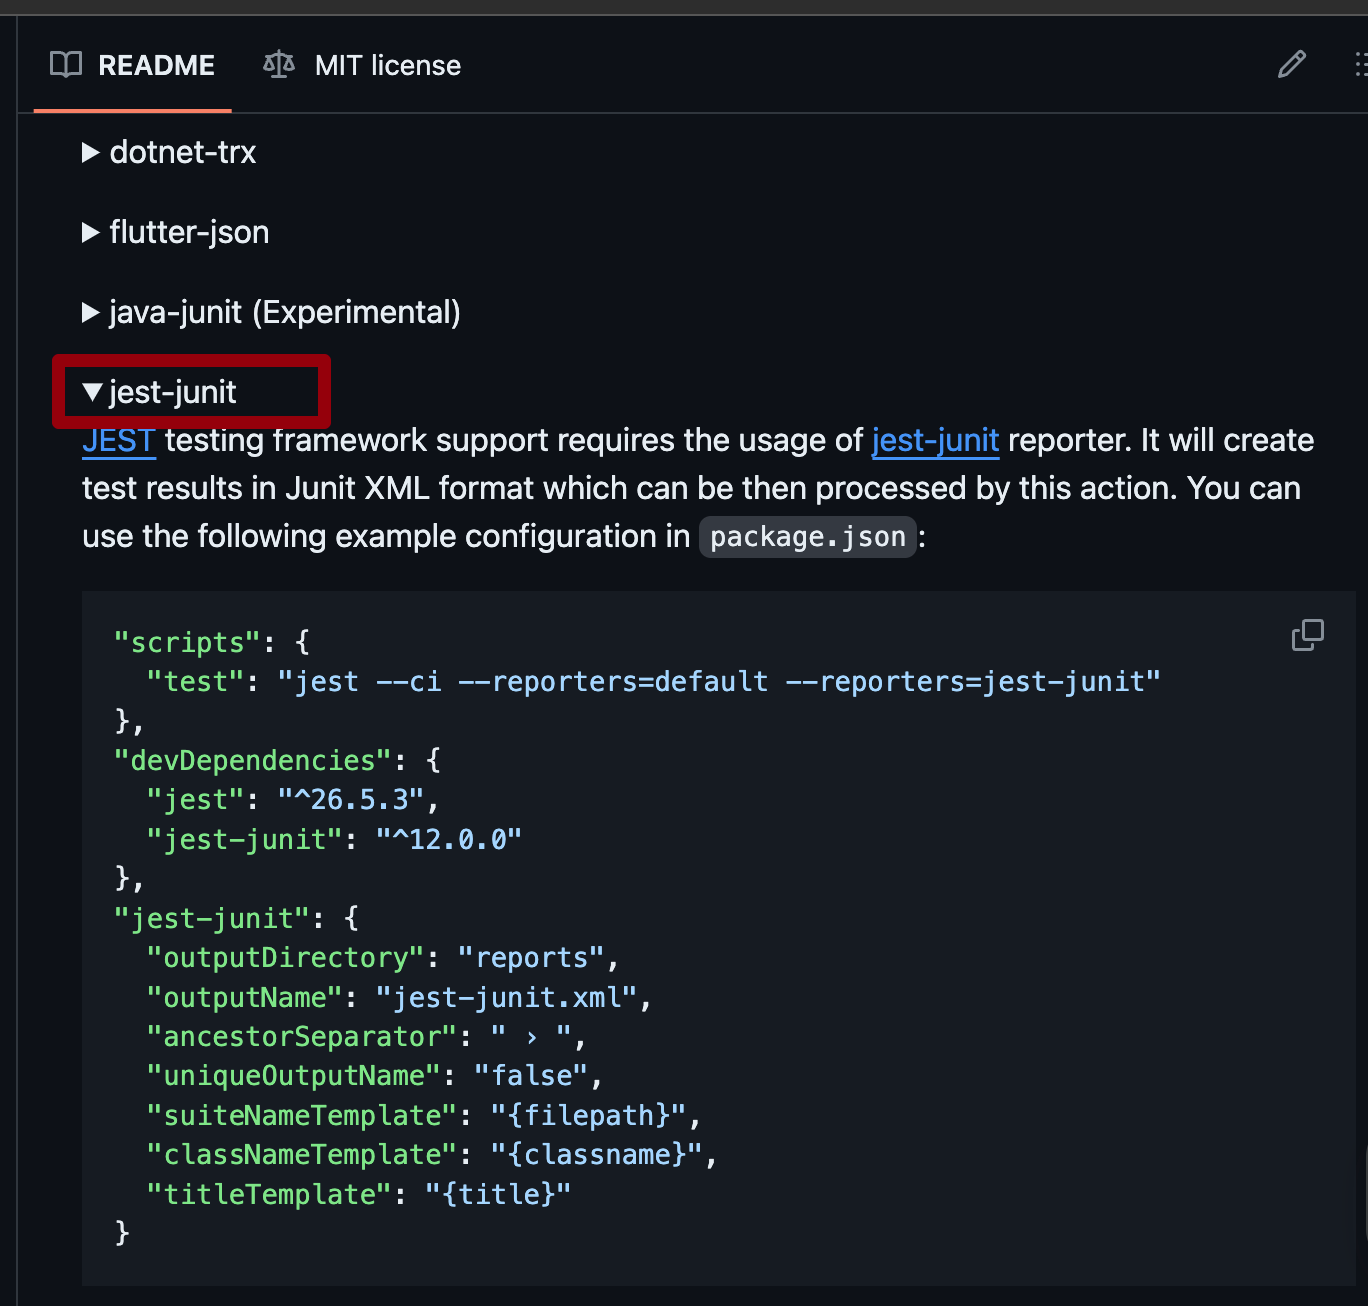Image resolution: width=1368 pixels, height=1306 pixels.
Task: Click the "titleTemplate" key
Action: tap(269, 1194)
